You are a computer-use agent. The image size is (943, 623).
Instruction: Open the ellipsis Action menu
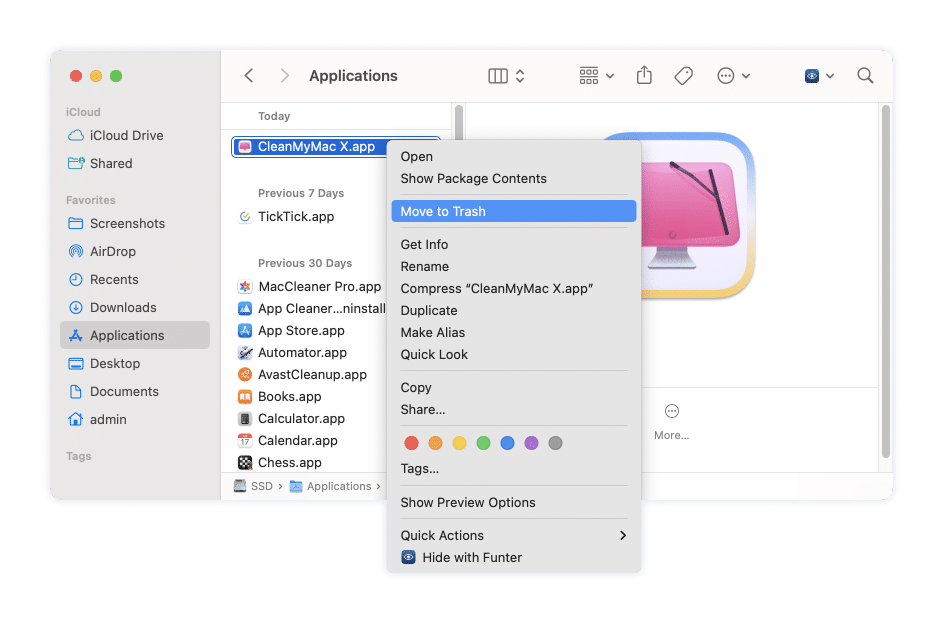[x=726, y=76]
